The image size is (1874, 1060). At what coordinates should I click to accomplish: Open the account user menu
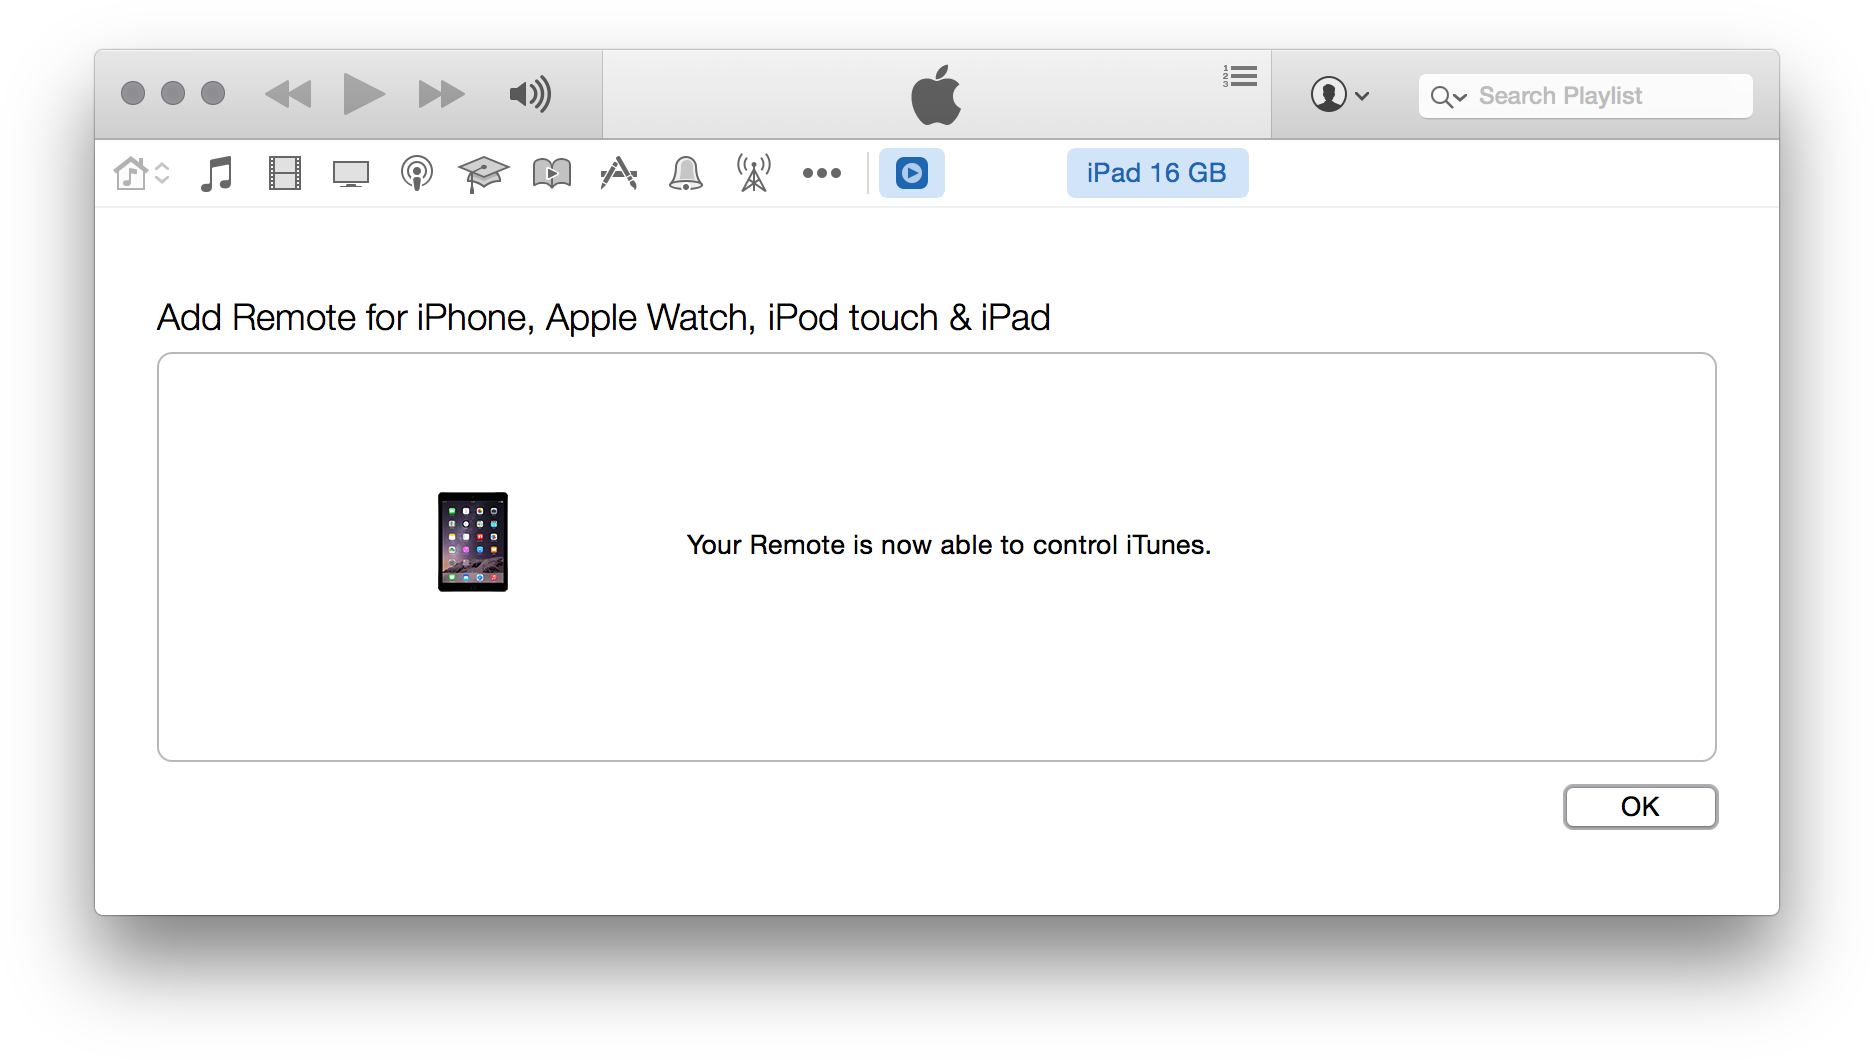point(1339,95)
